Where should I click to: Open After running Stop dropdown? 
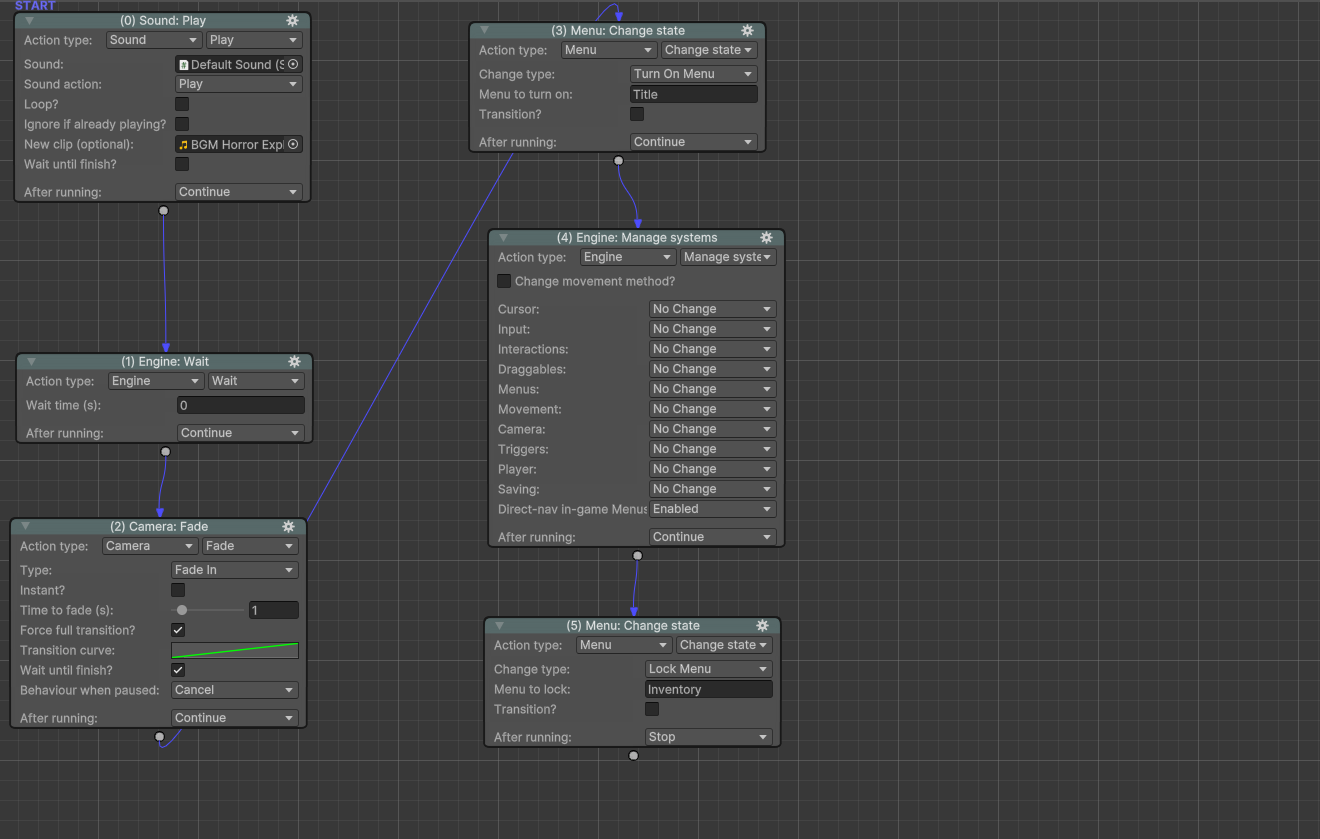(708, 737)
